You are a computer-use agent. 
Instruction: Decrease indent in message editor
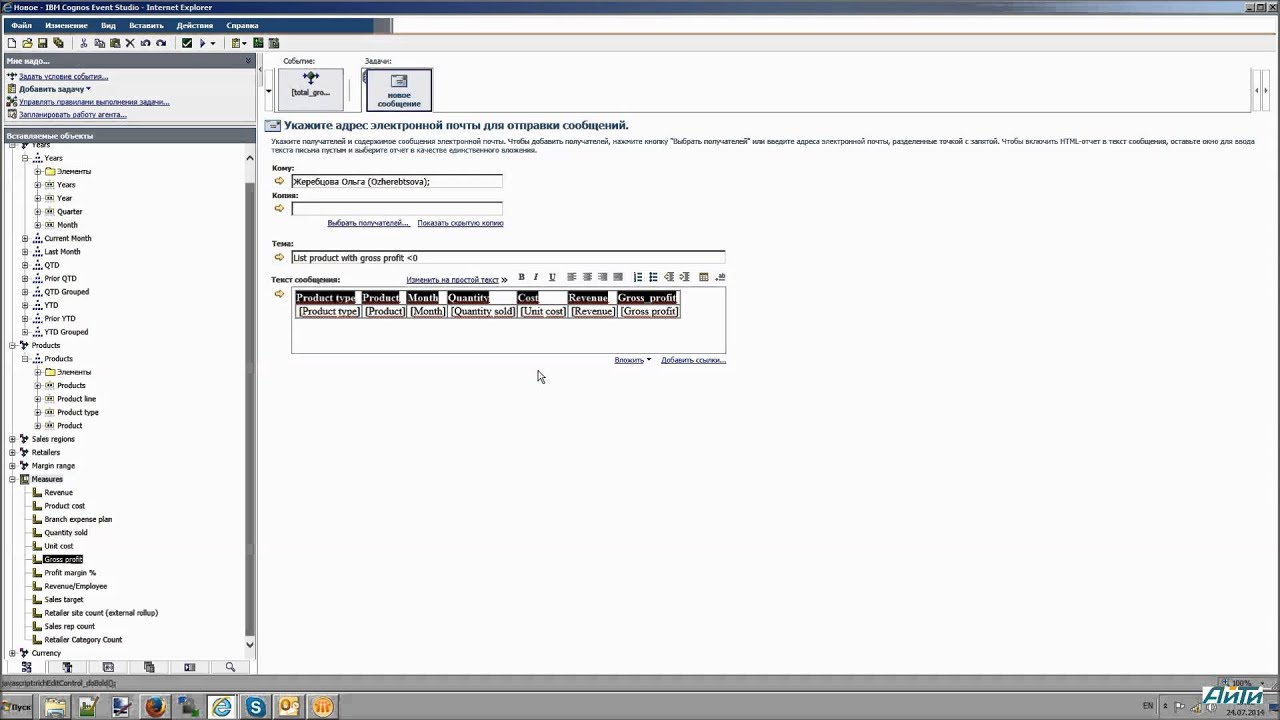point(669,277)
